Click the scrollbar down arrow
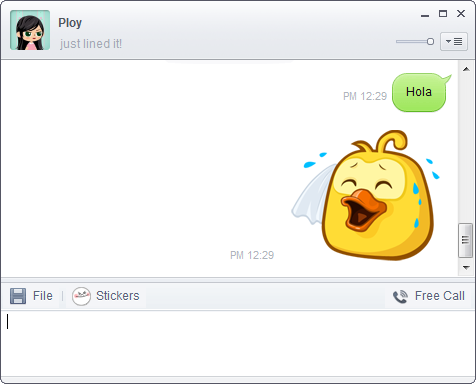The image size is (476, 384). pos(466,267)
